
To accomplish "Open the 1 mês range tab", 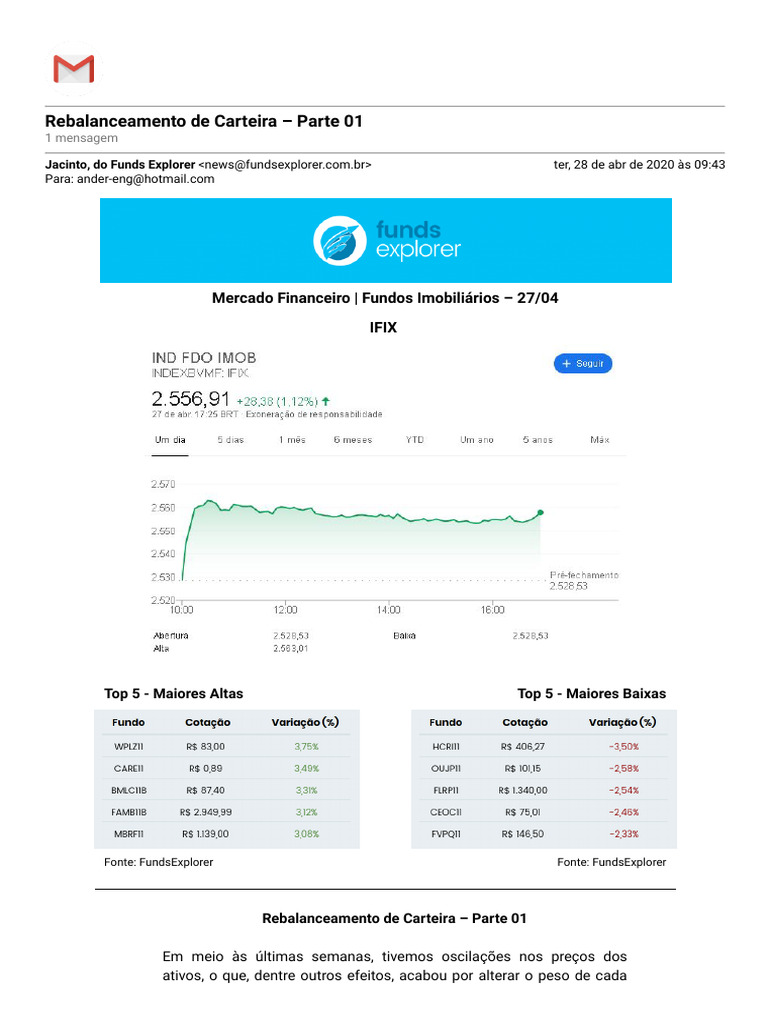I will (x=292, y=440).
